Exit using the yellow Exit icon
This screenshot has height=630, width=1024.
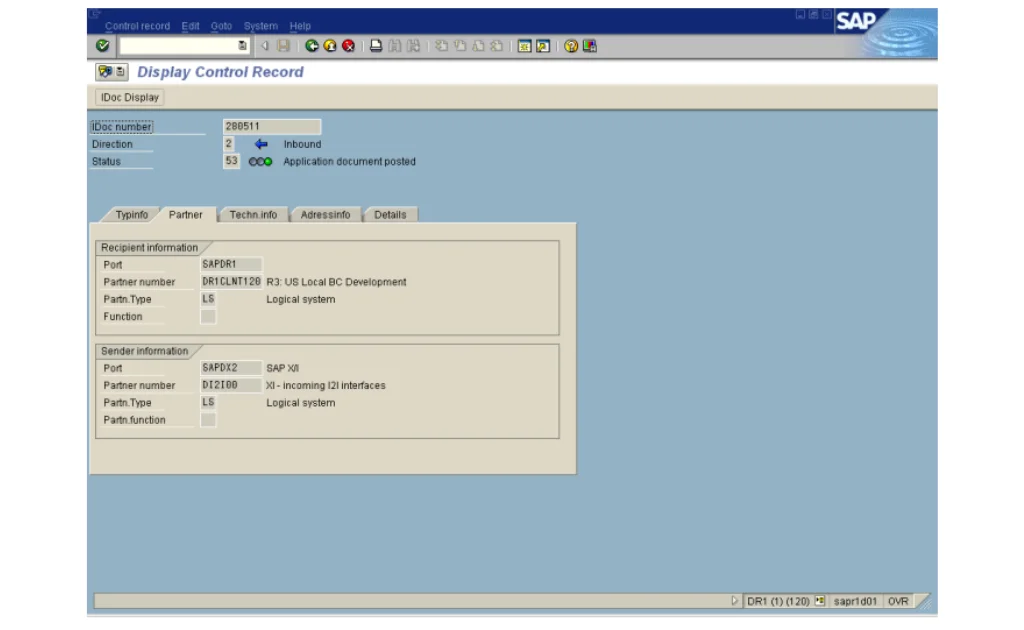point(330,46)
